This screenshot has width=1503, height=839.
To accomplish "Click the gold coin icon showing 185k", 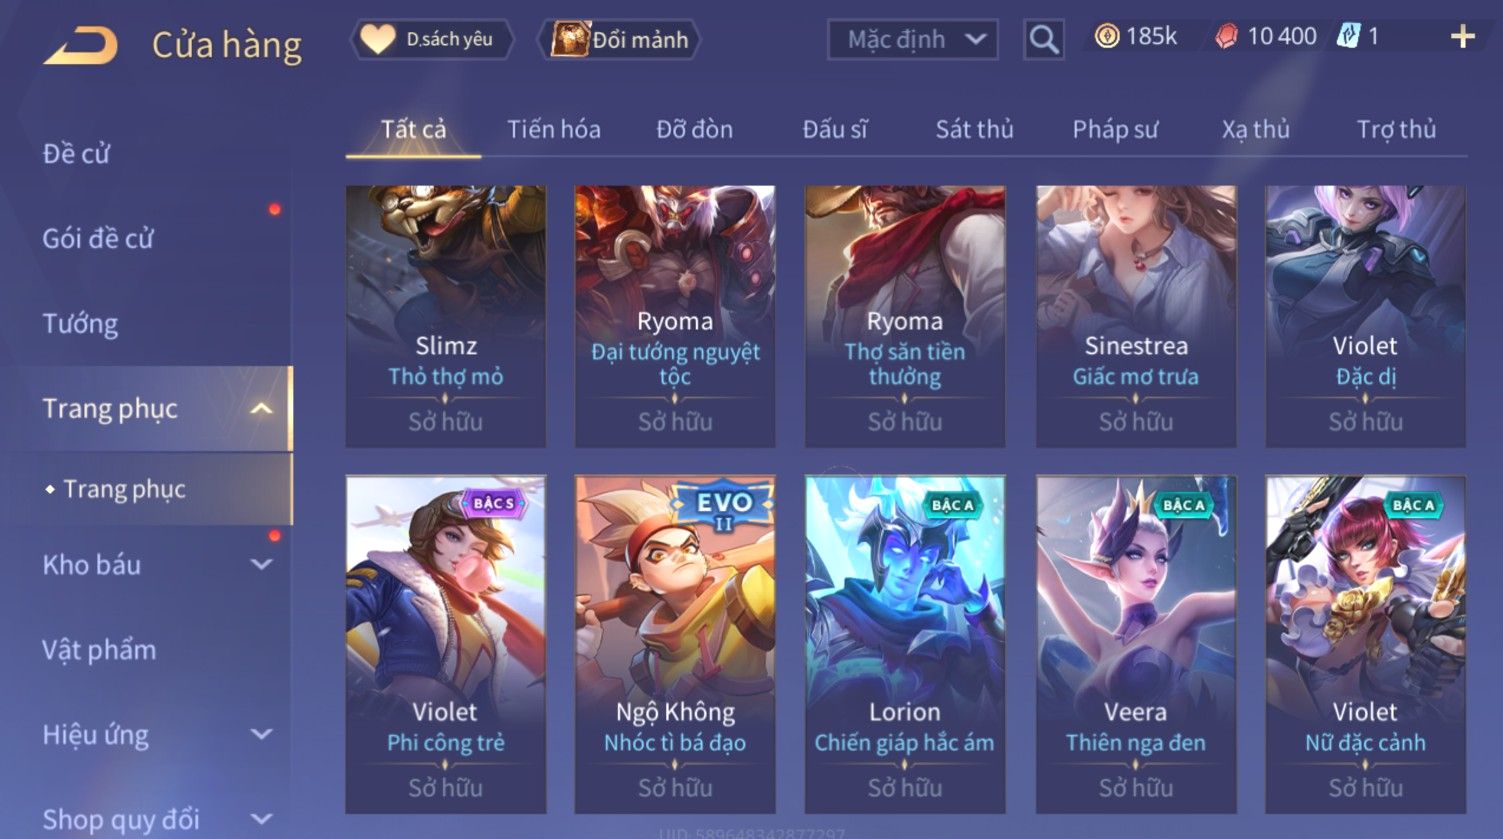I will coord(1106,37).
